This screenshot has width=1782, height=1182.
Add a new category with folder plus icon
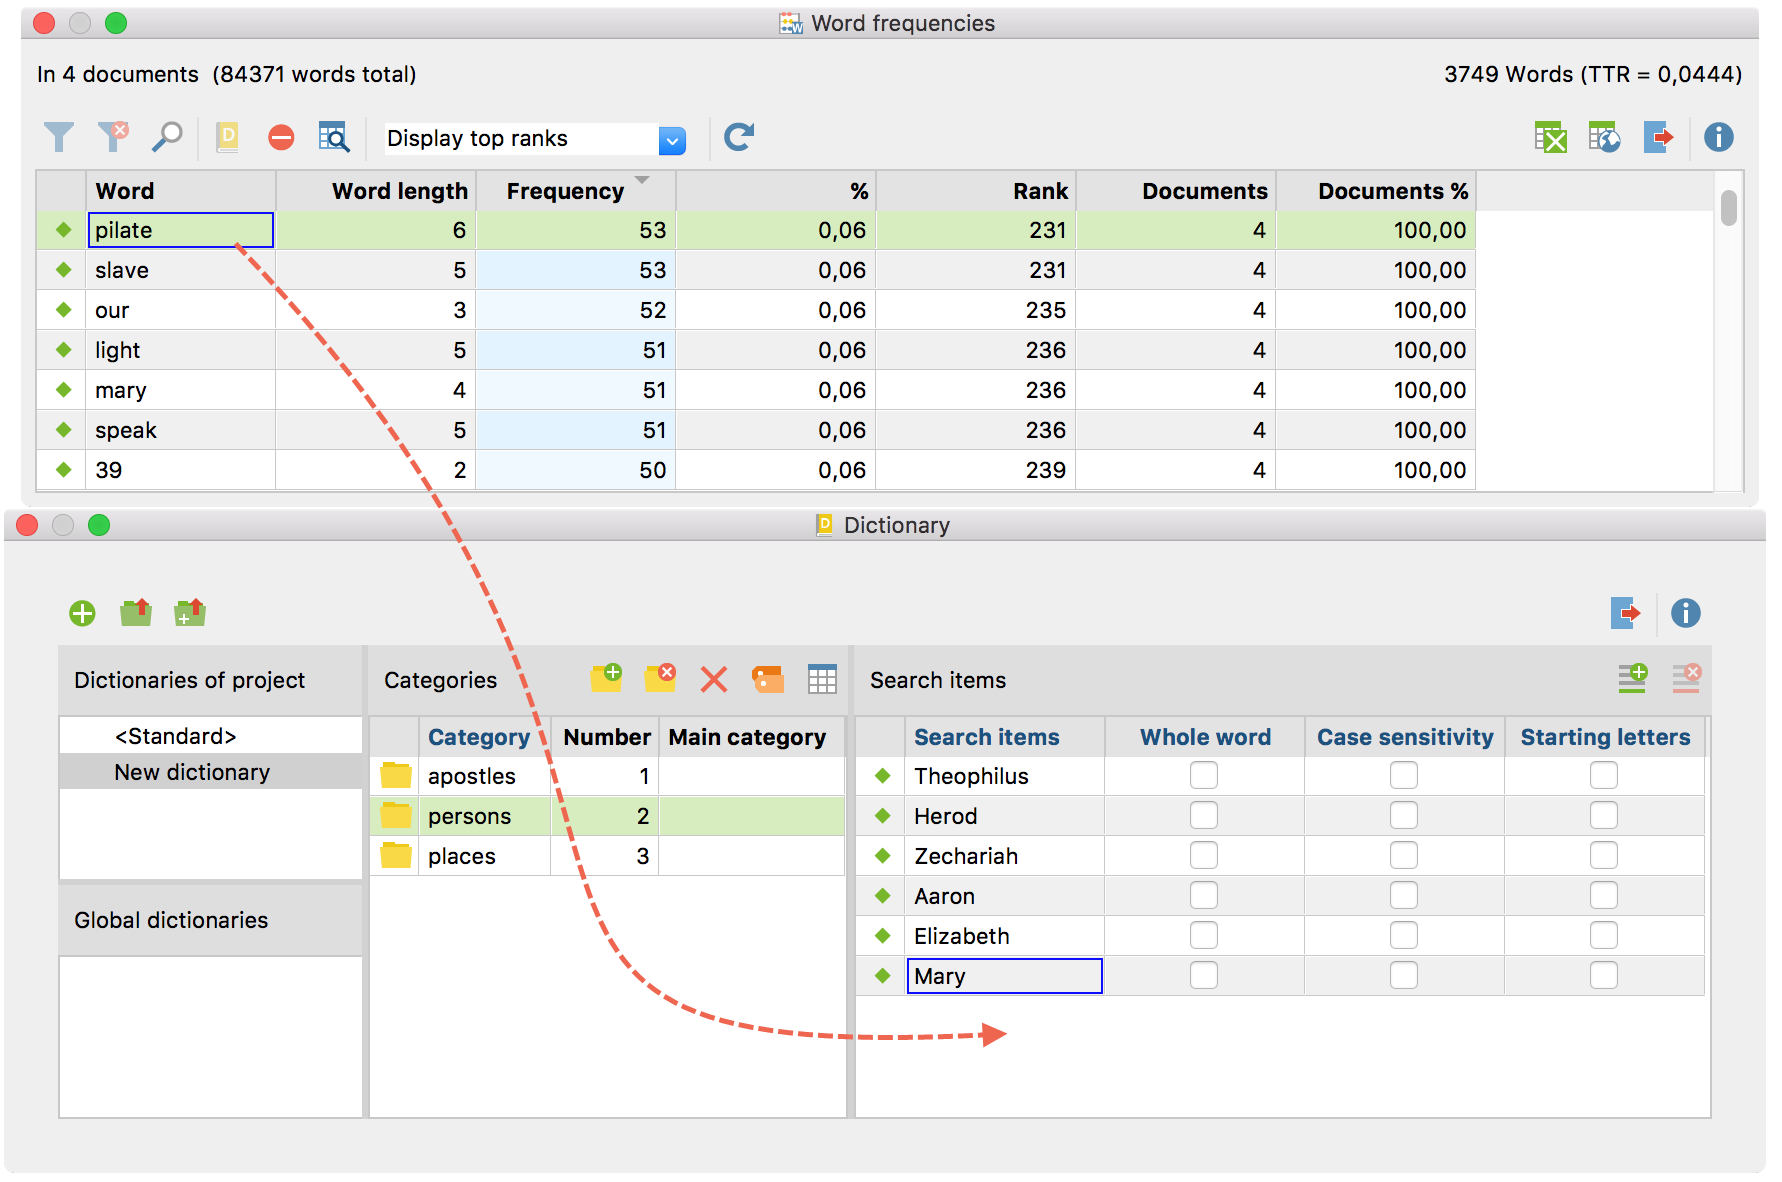pos(606,679)
